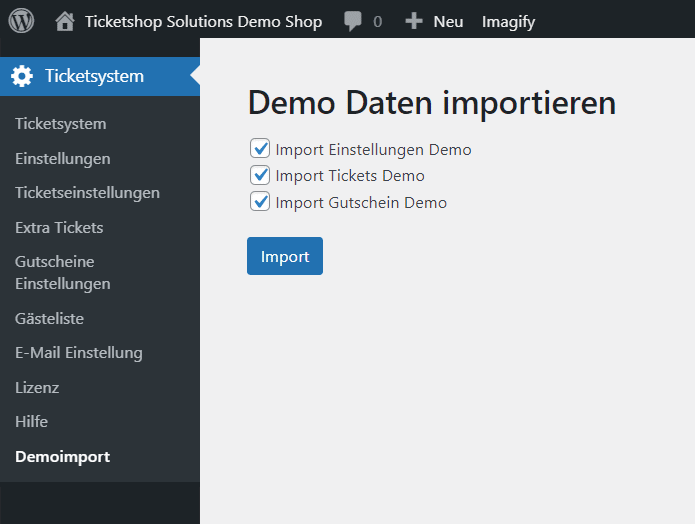Open the Lizenz submenu item

[x=37, y=387]
